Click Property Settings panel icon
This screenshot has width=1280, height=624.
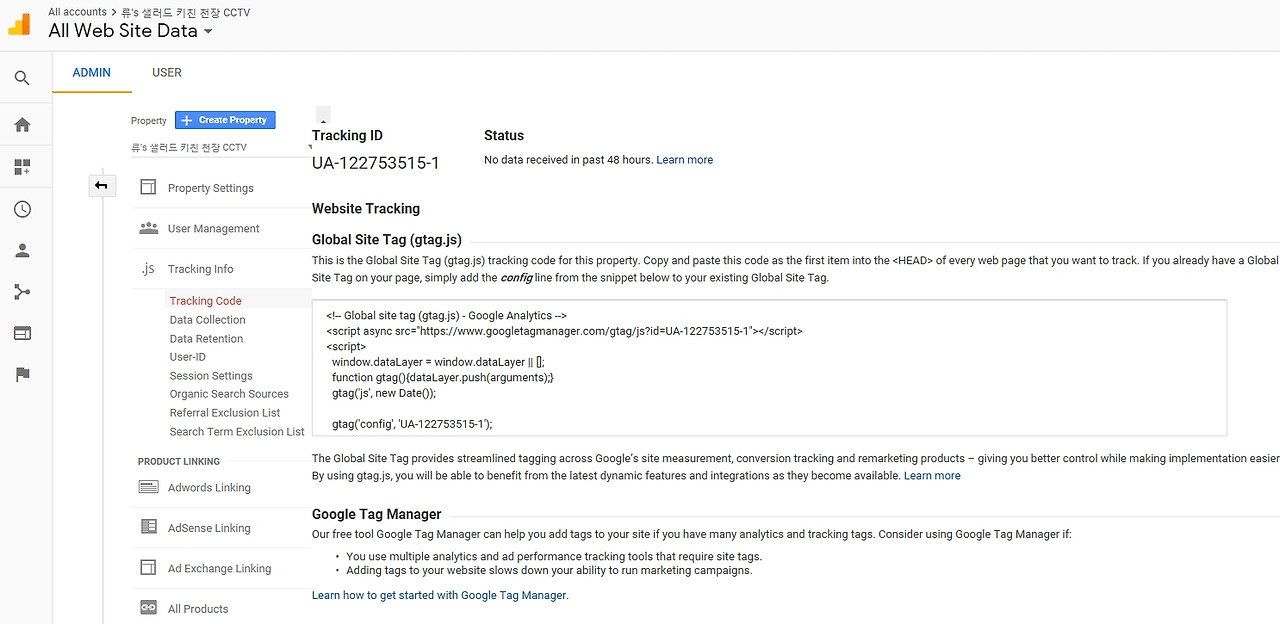[x=148, y=187]
